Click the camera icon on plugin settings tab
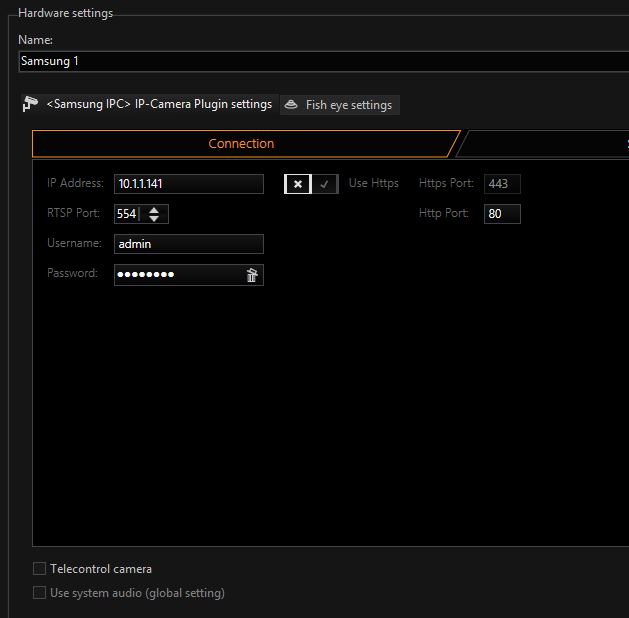 point(31,104)
